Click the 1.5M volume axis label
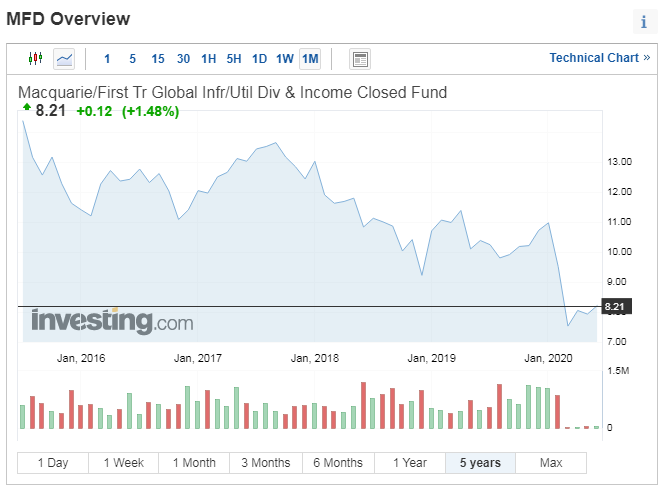This screenshot has height=498, width=666. 618,371
